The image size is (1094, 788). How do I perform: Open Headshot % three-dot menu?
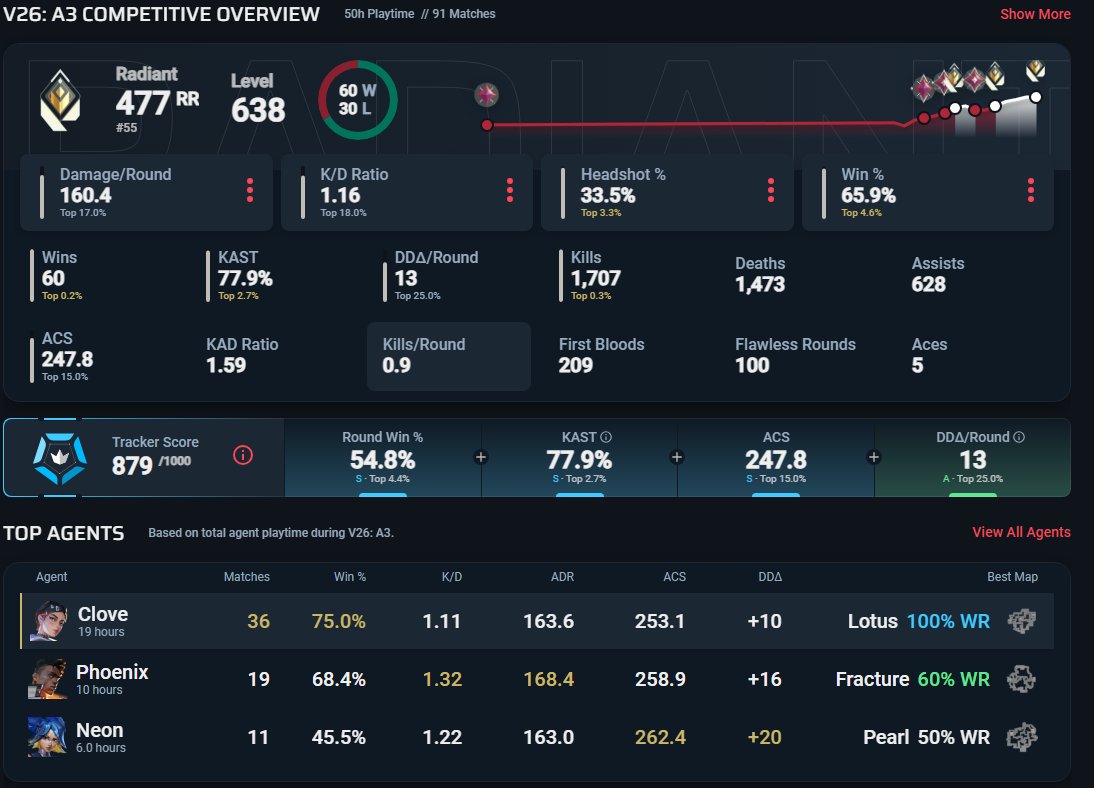pos(770,191)
